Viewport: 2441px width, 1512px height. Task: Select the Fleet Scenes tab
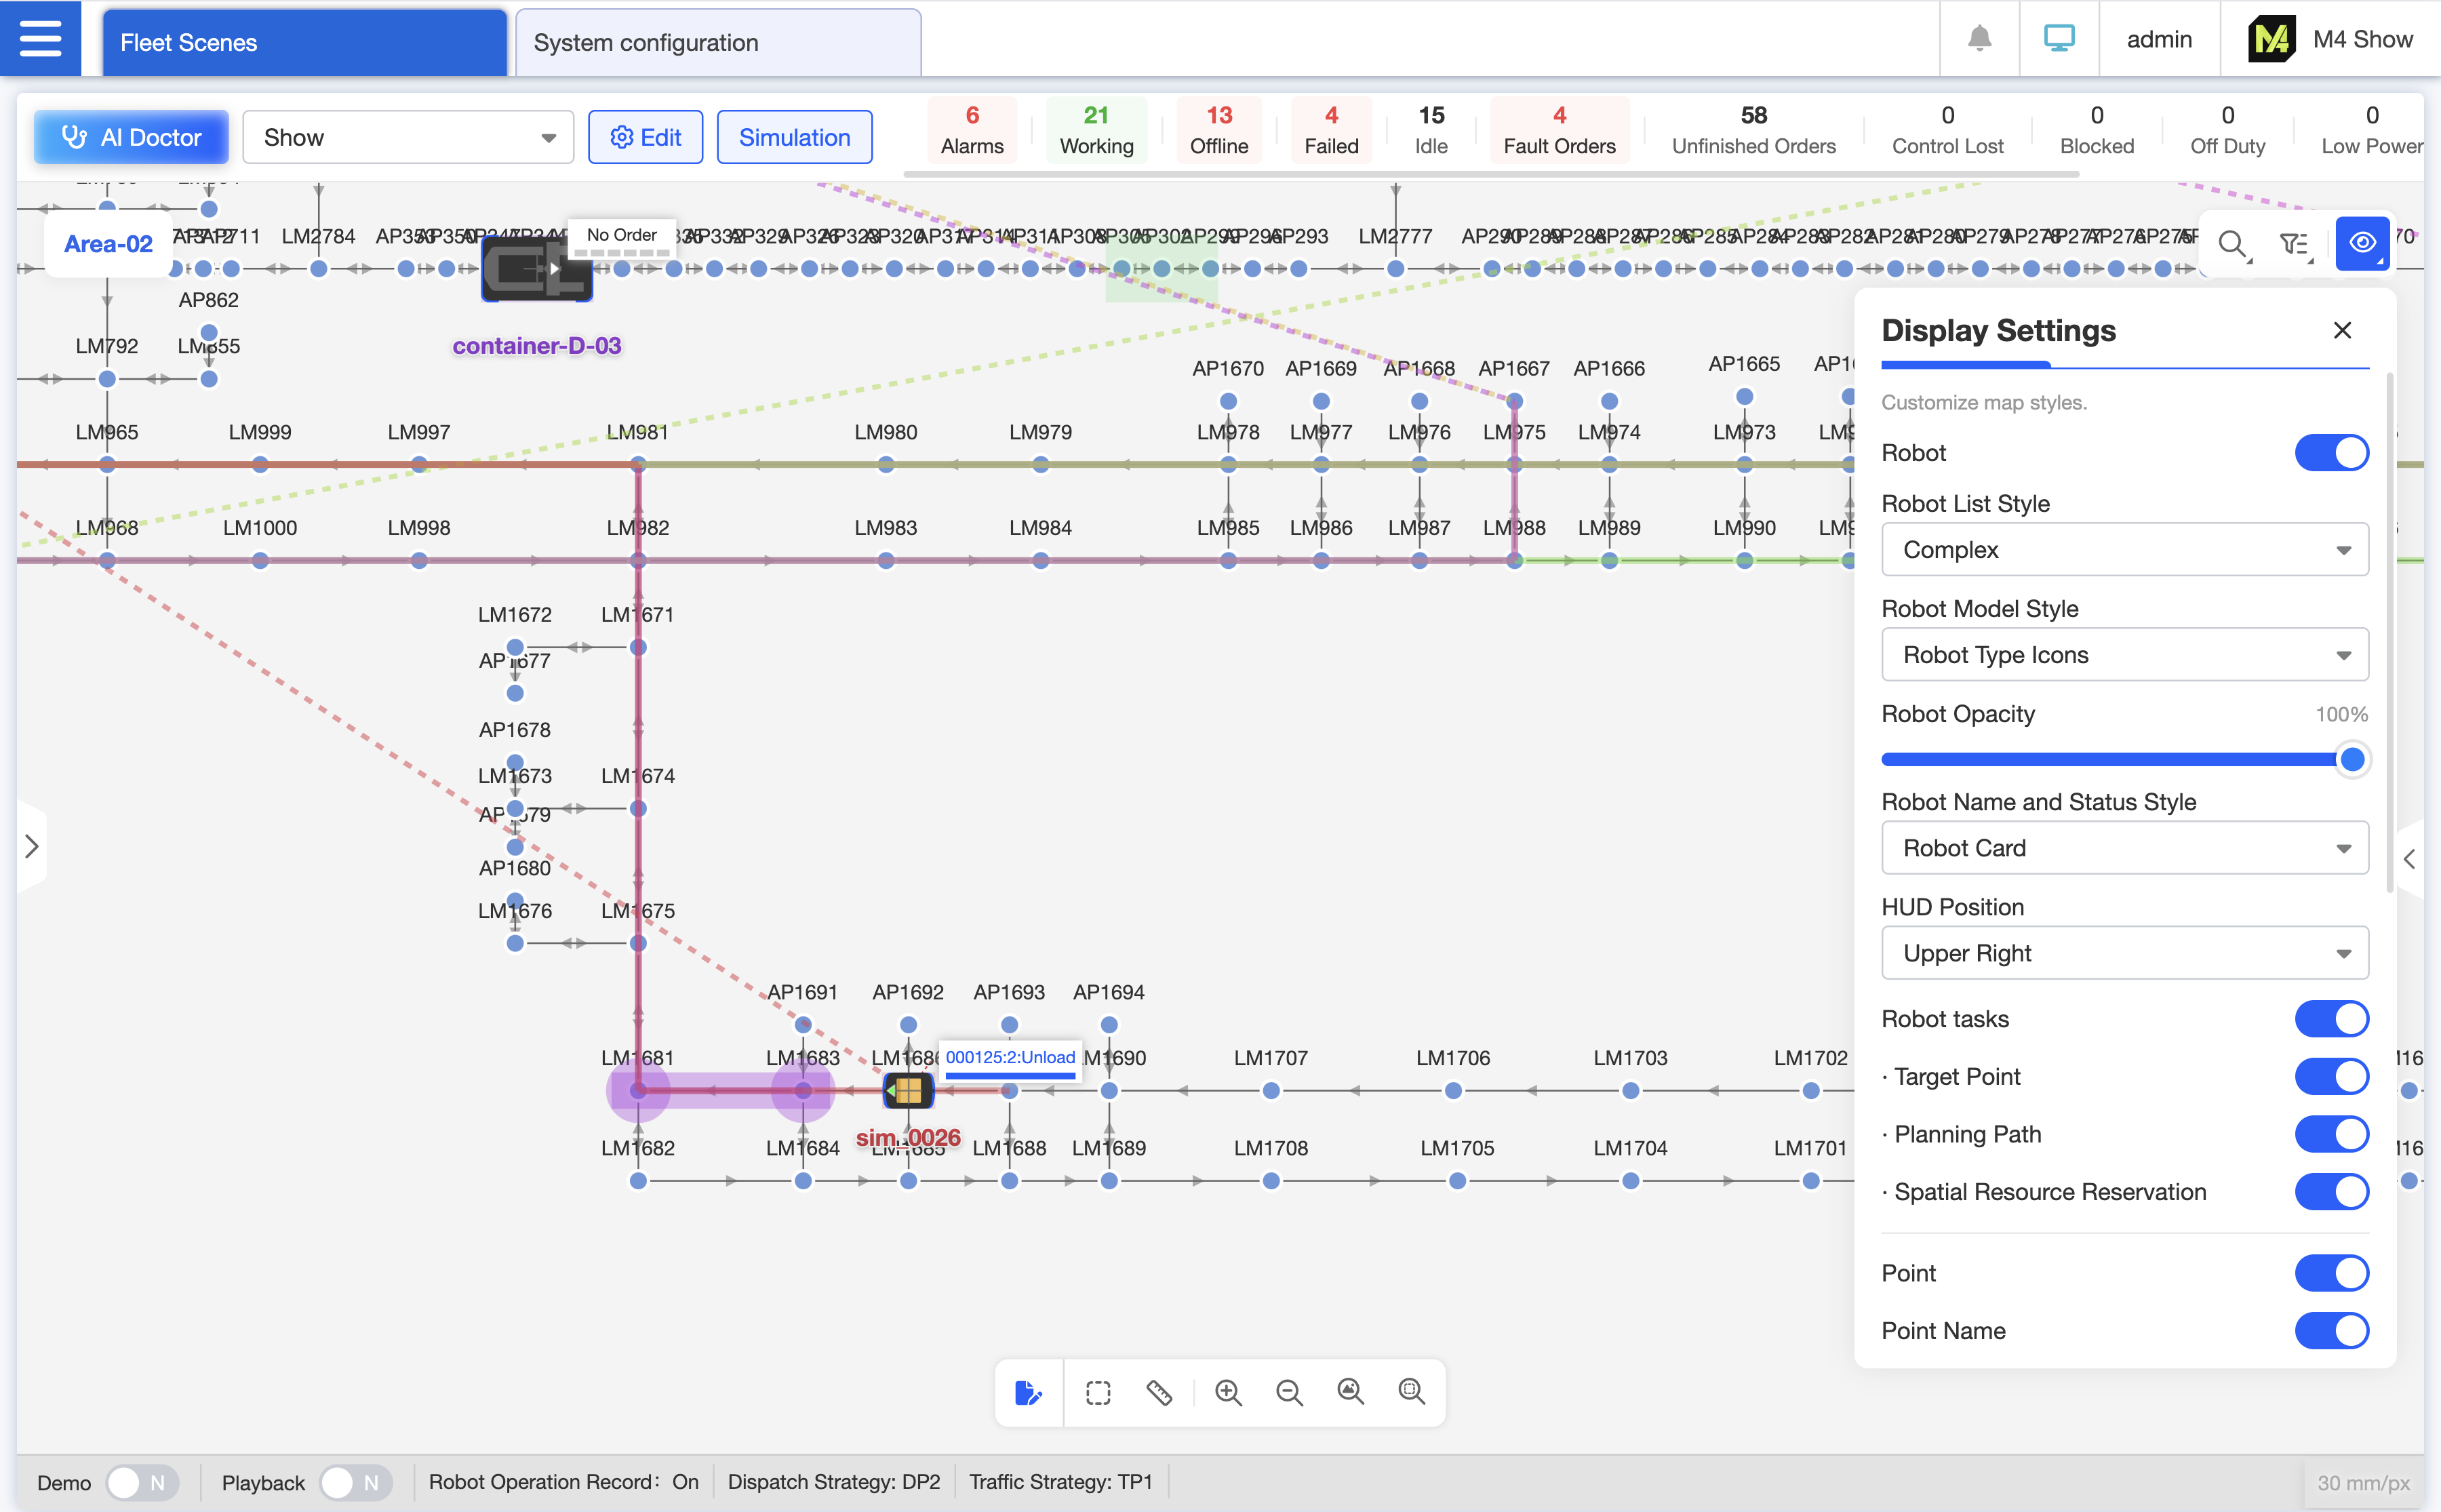(304, 43)
